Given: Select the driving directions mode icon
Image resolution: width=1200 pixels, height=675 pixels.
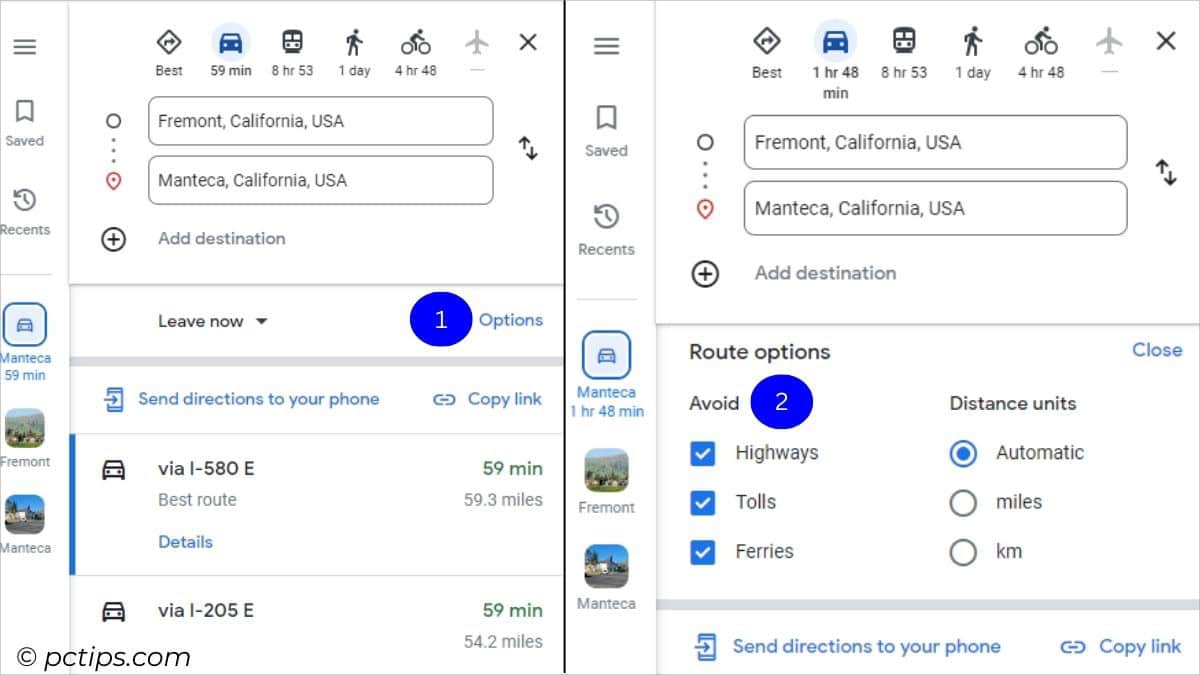Looking at the screenshot, I should tap(230, 42).
